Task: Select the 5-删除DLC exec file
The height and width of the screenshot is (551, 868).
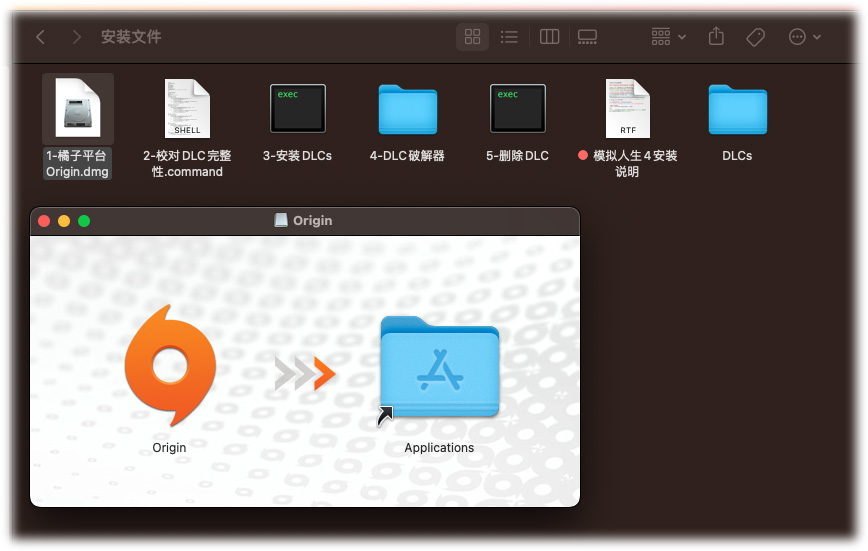Action: 518,109
